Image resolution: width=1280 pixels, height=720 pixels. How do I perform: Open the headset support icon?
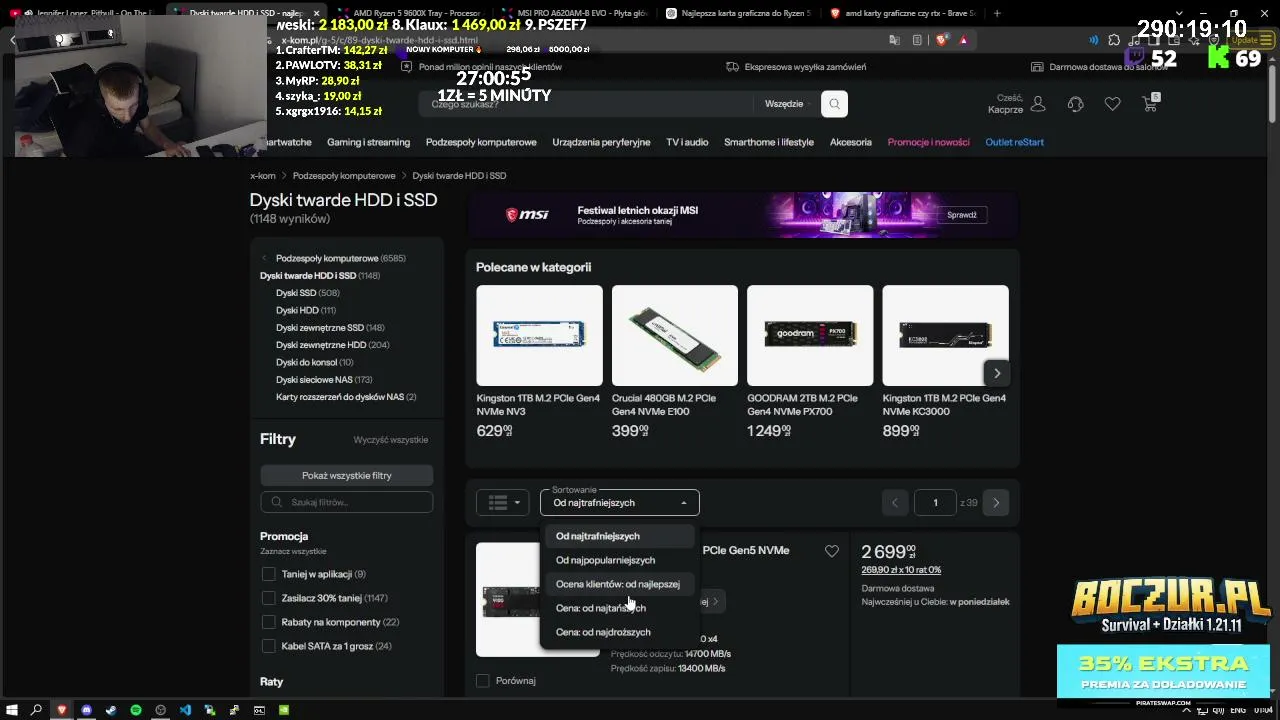(x=1075, y=104)
